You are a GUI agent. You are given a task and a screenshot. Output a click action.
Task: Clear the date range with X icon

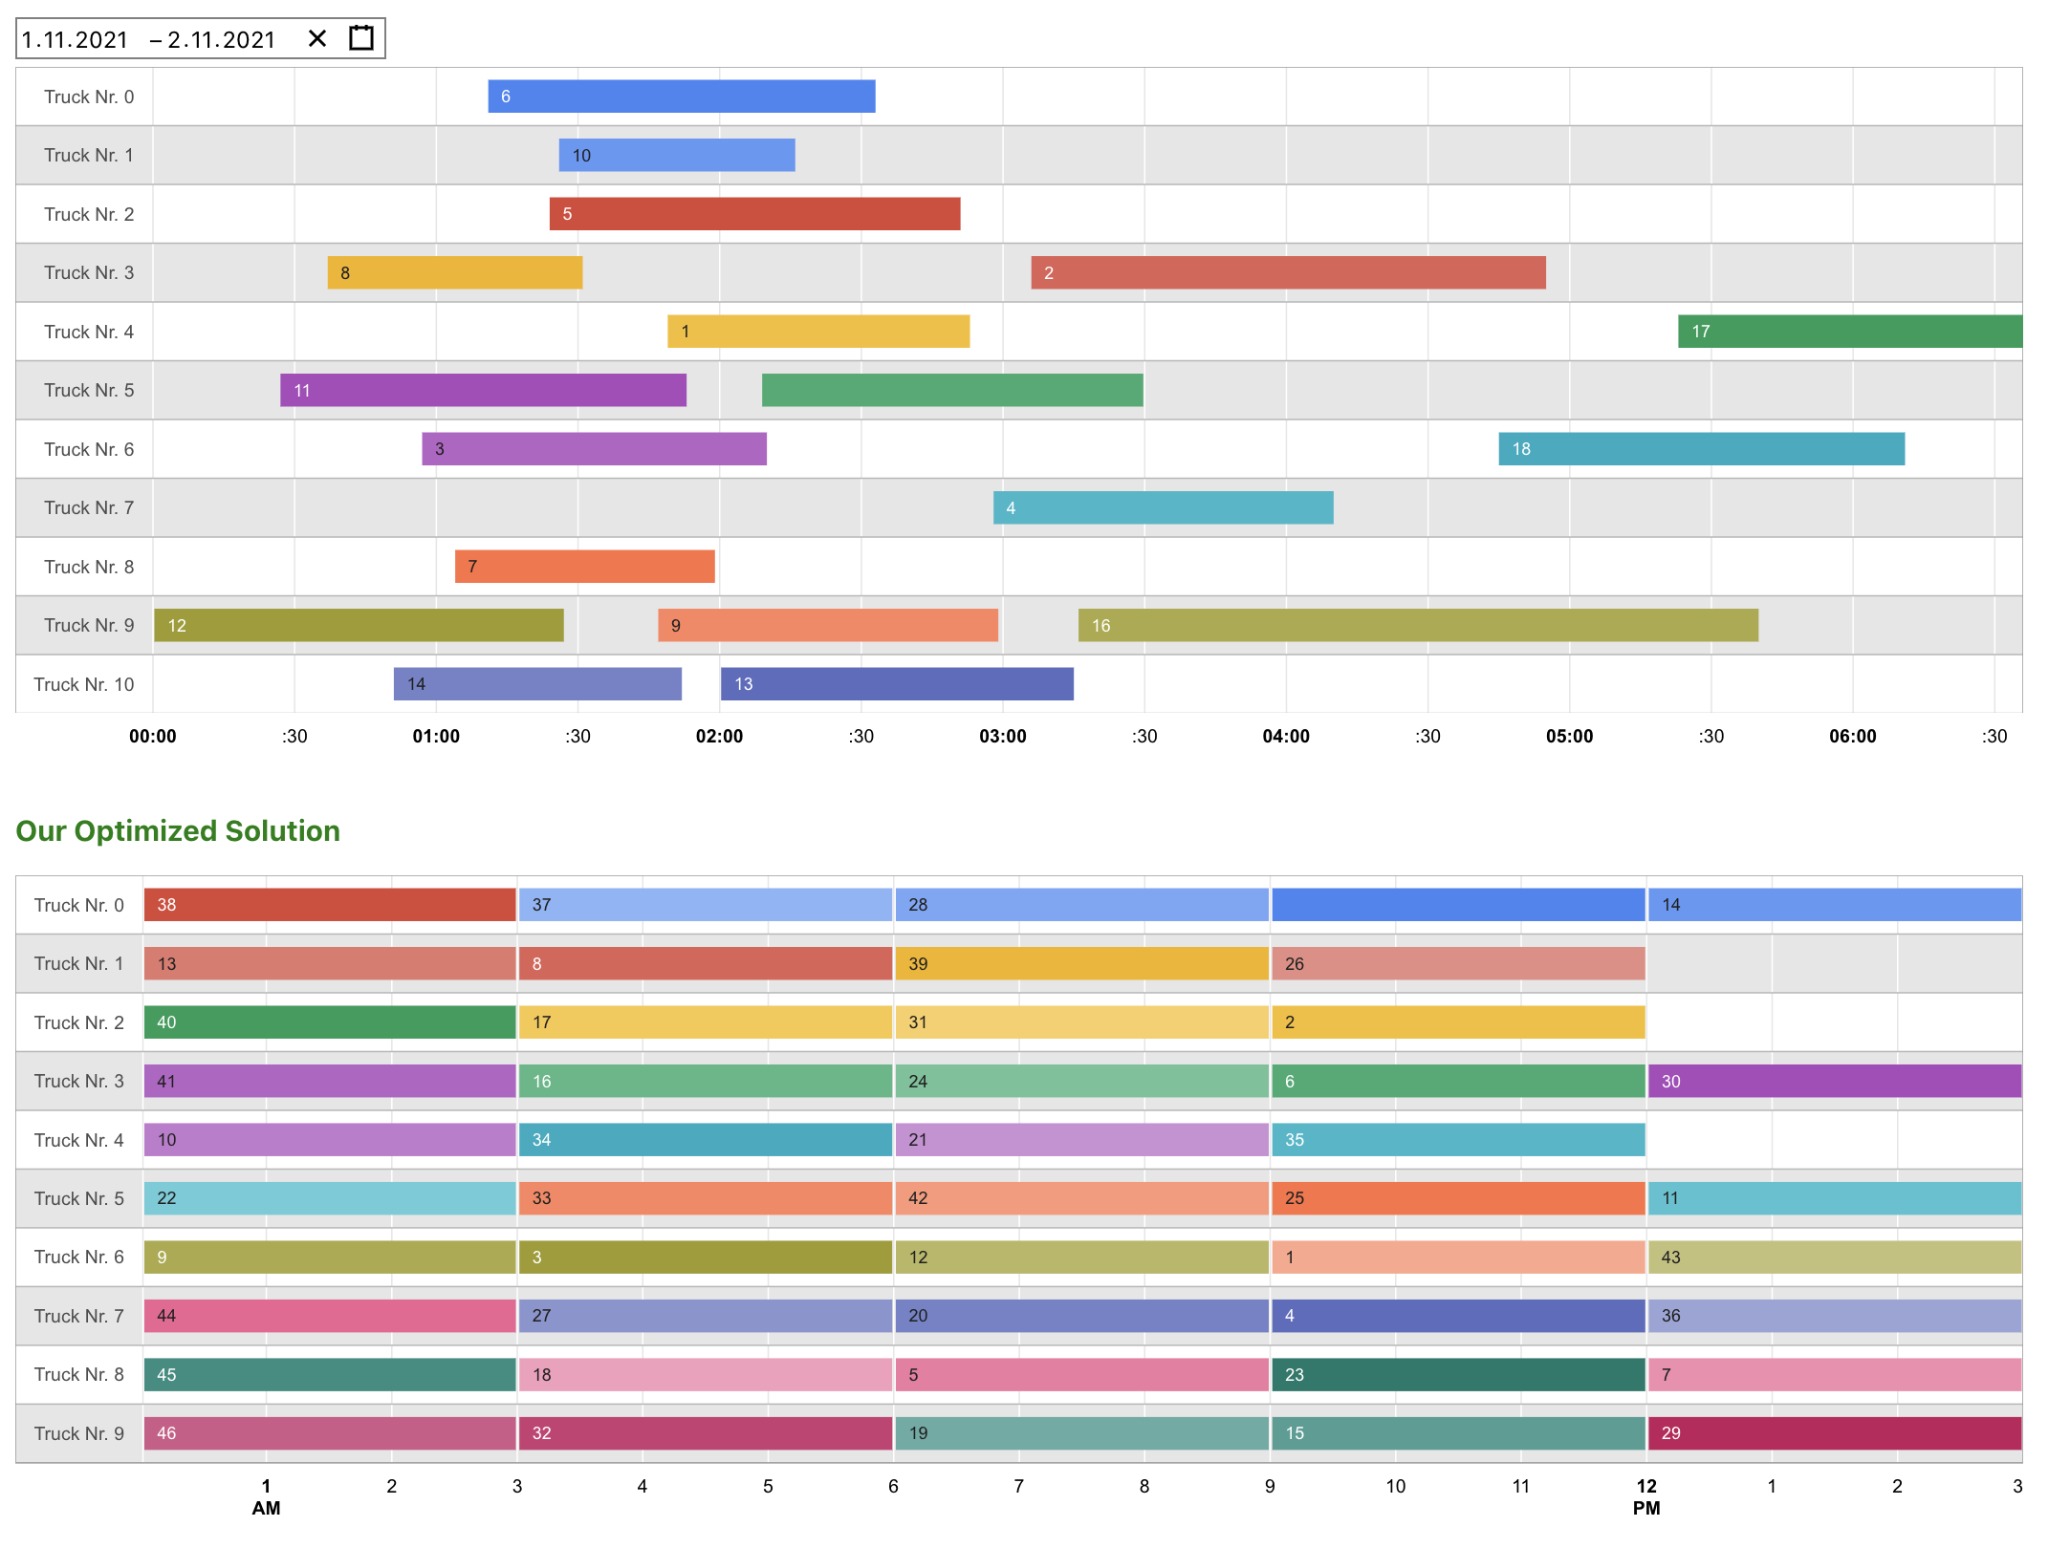click(x=317, y=38)
